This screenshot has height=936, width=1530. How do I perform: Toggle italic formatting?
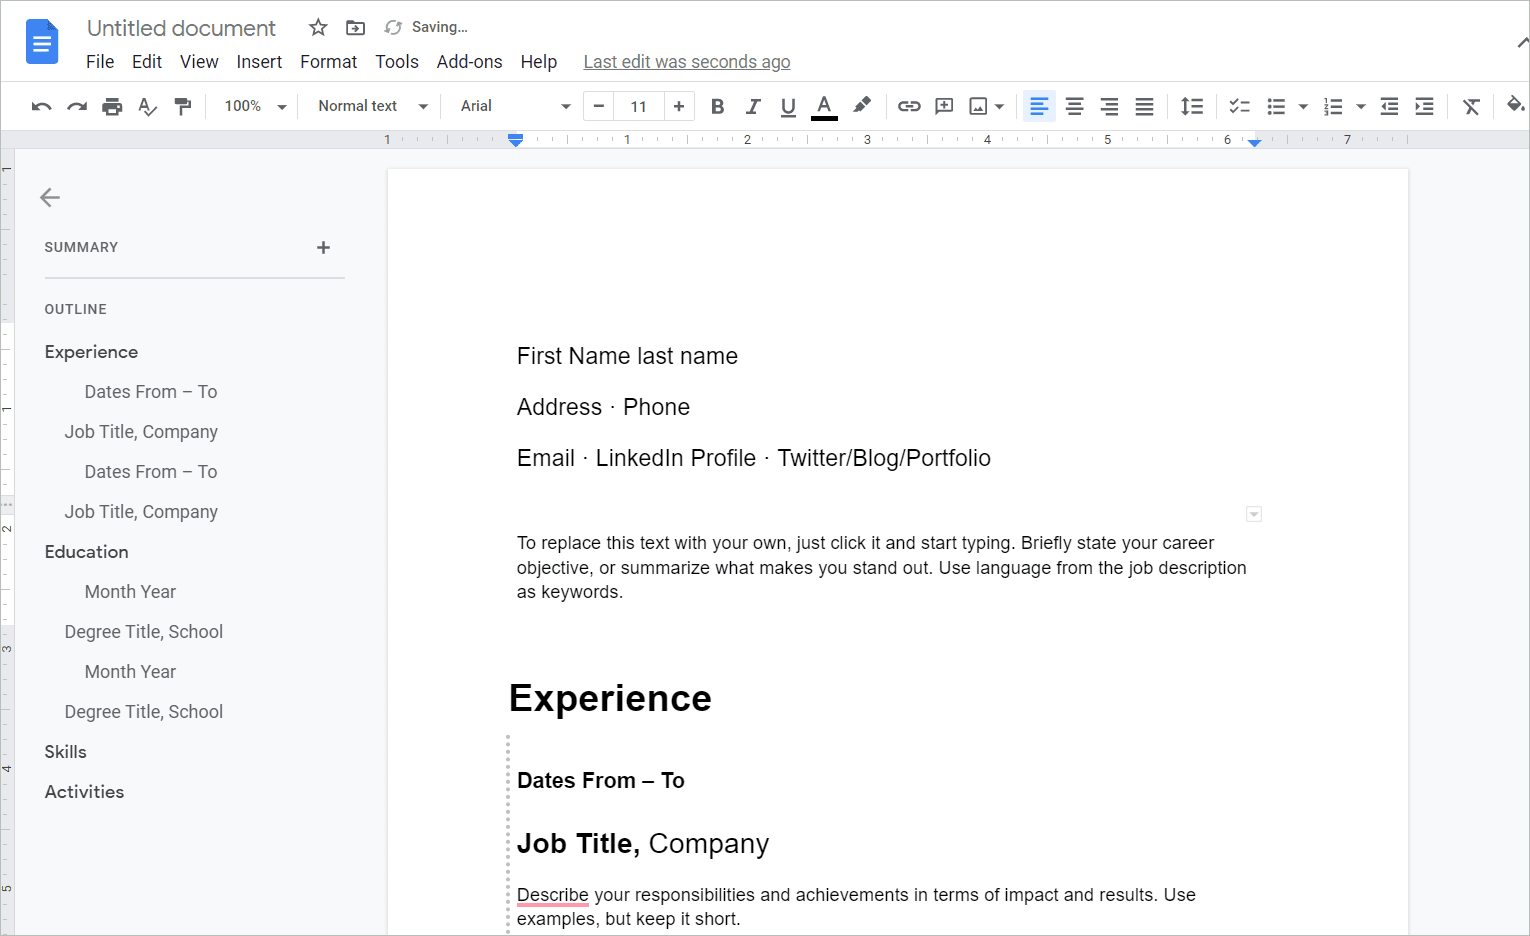tap(753, 105)
